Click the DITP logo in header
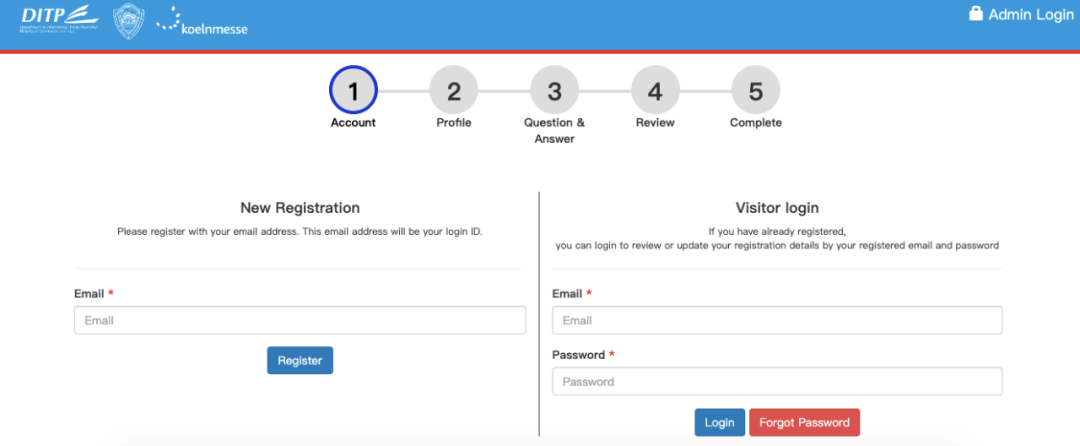The height and width of the screenshot is (446, 1080). point(60,20)
